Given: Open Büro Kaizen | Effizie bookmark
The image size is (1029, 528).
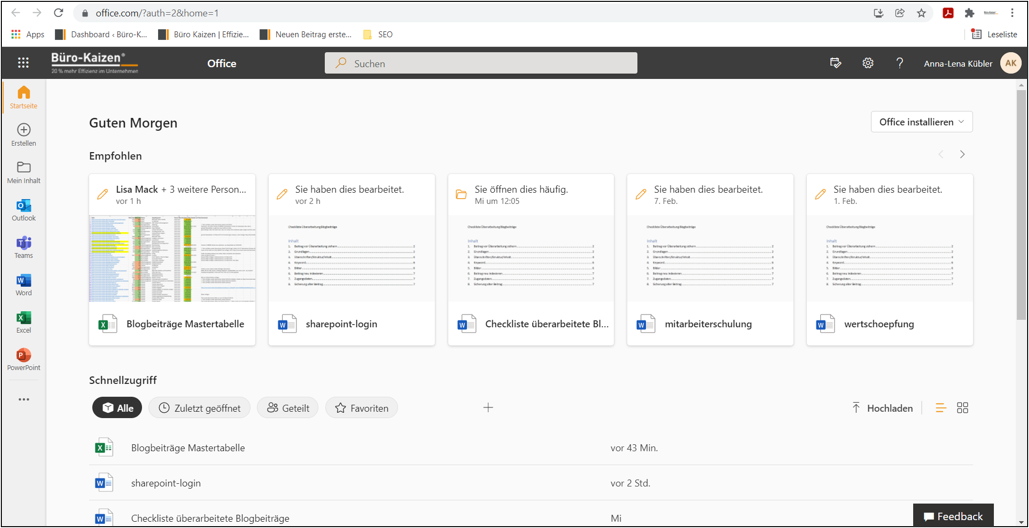Looking at the screenshot, I should [204, 34].
